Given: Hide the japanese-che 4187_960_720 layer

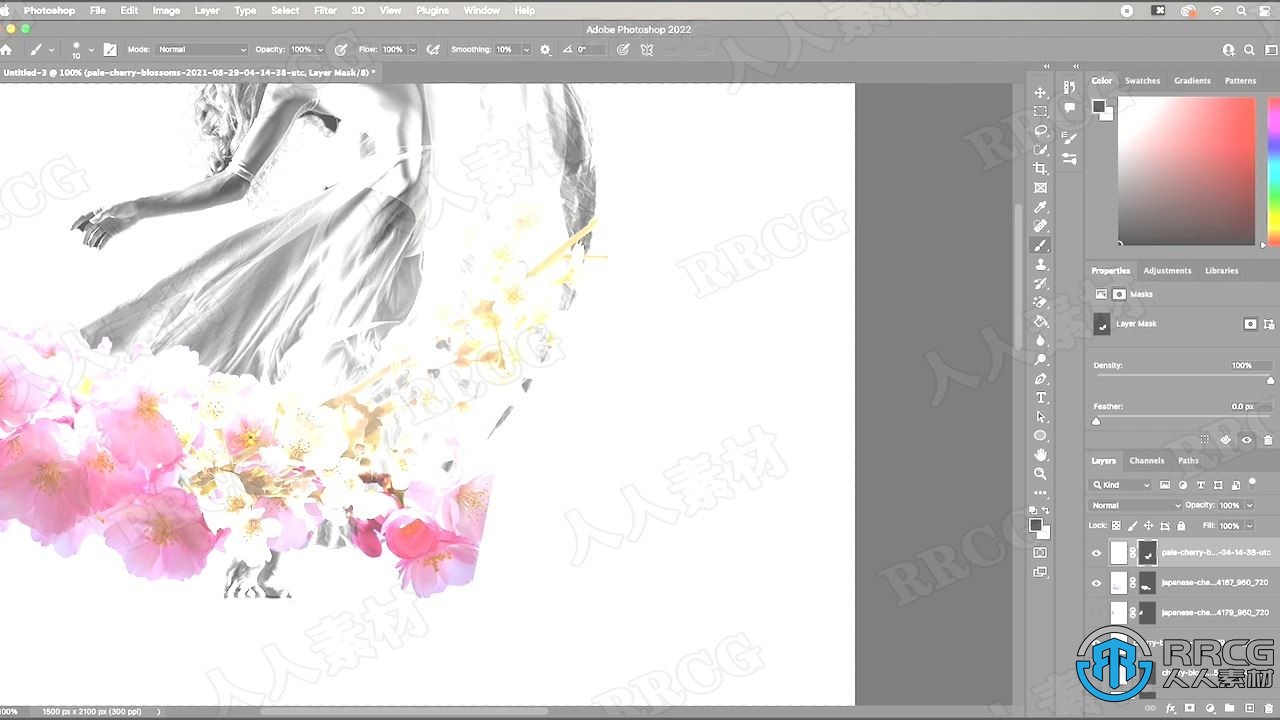Looking at the screenshot, I should coord(1097,583).
